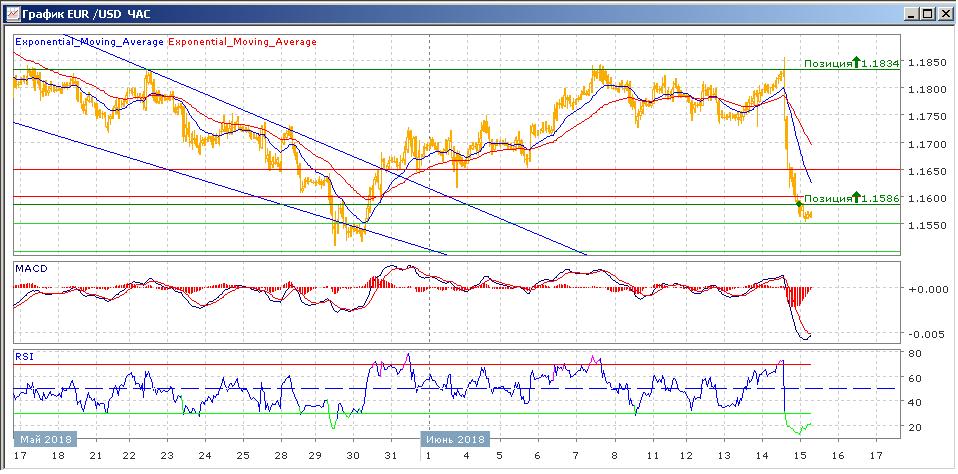Click date label 31 on time axis

(x=391, y=456)
